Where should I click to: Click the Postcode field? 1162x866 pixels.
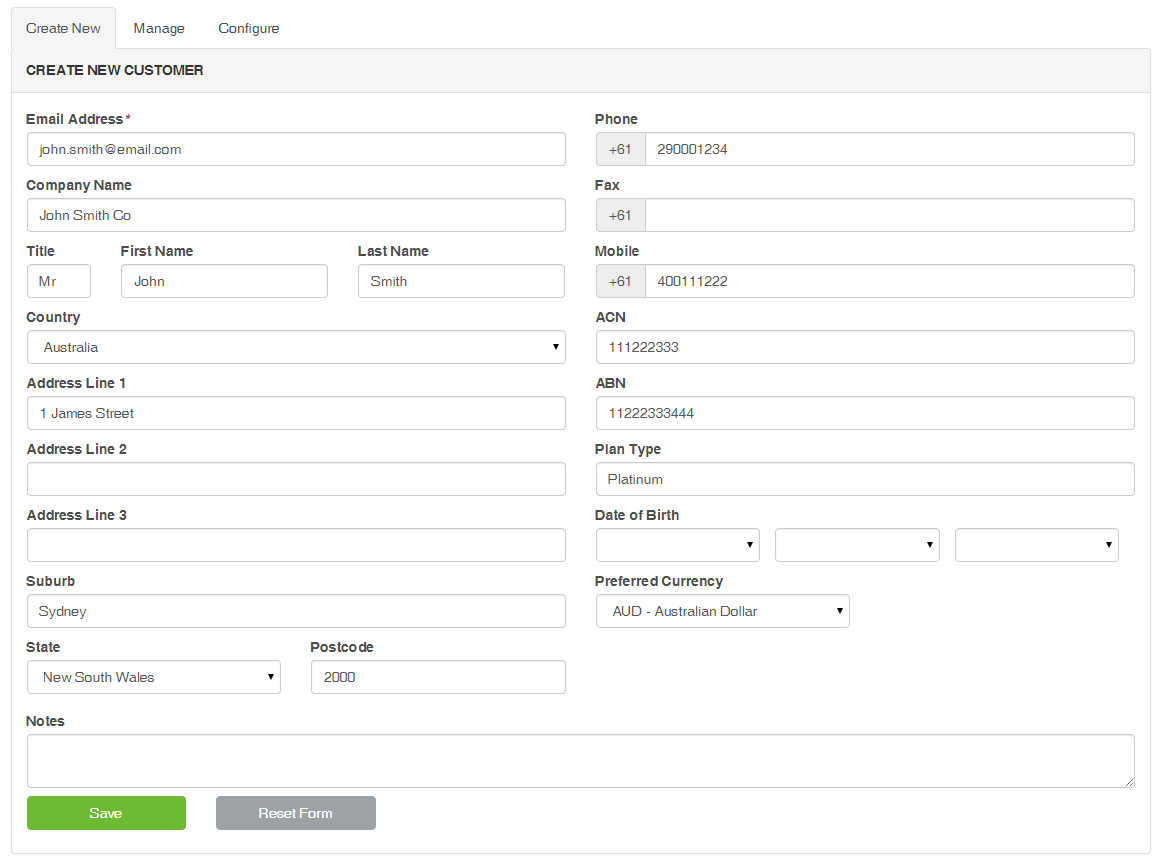click(438, 676)
